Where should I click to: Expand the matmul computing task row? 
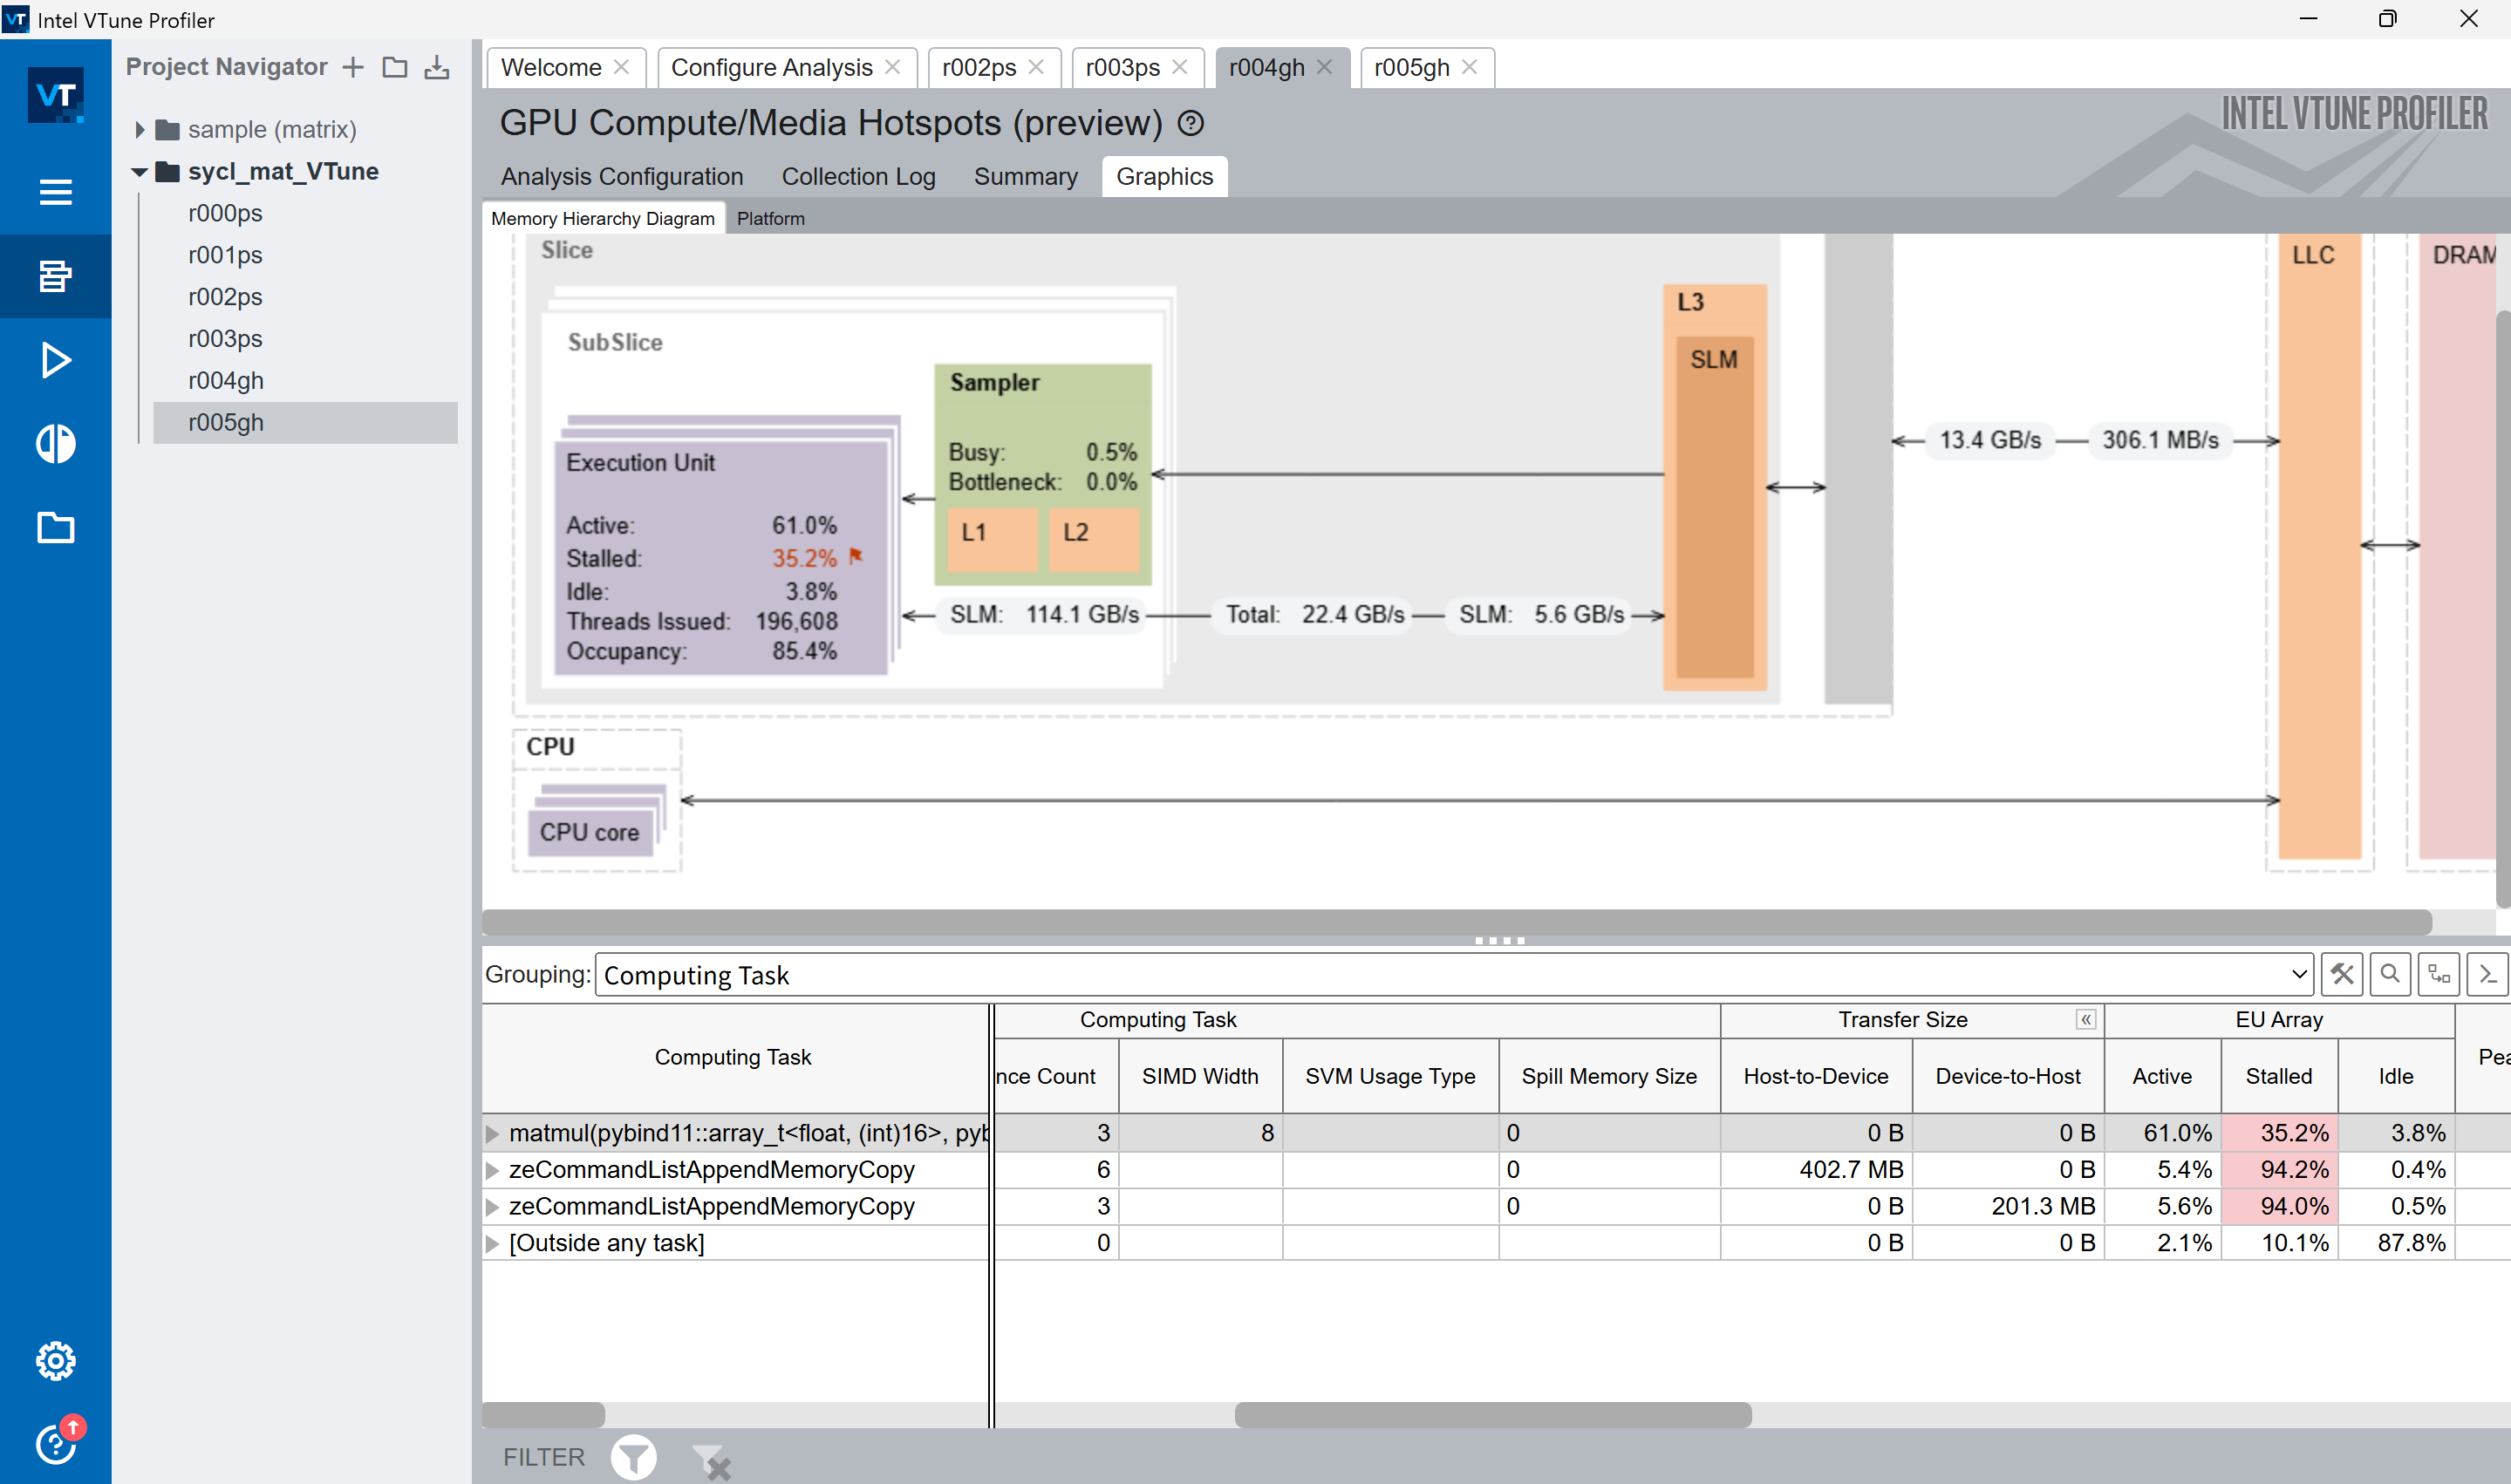tap(492, 1133)
